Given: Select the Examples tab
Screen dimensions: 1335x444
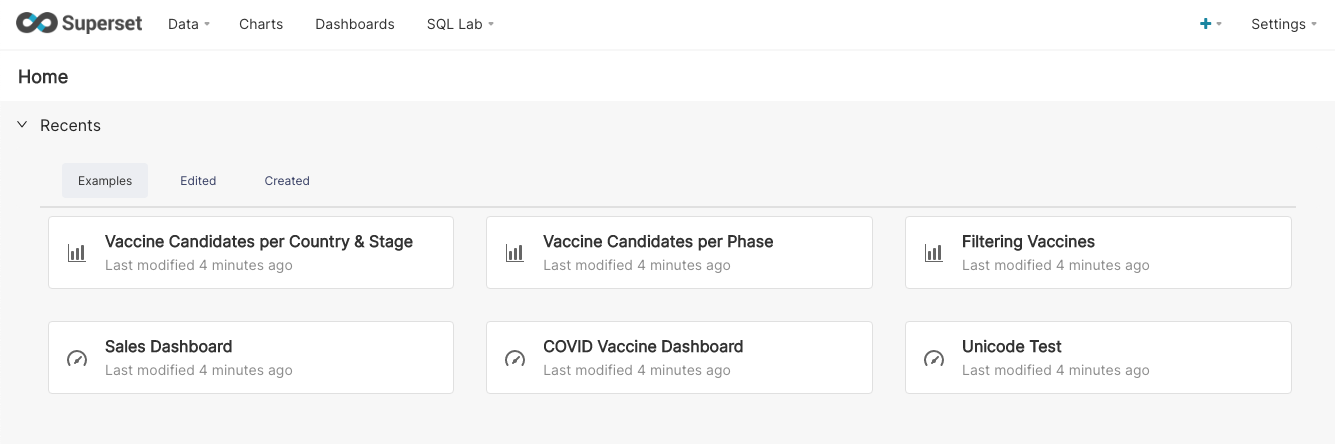Looking at the screenshot, I should [x=105, y=181].
